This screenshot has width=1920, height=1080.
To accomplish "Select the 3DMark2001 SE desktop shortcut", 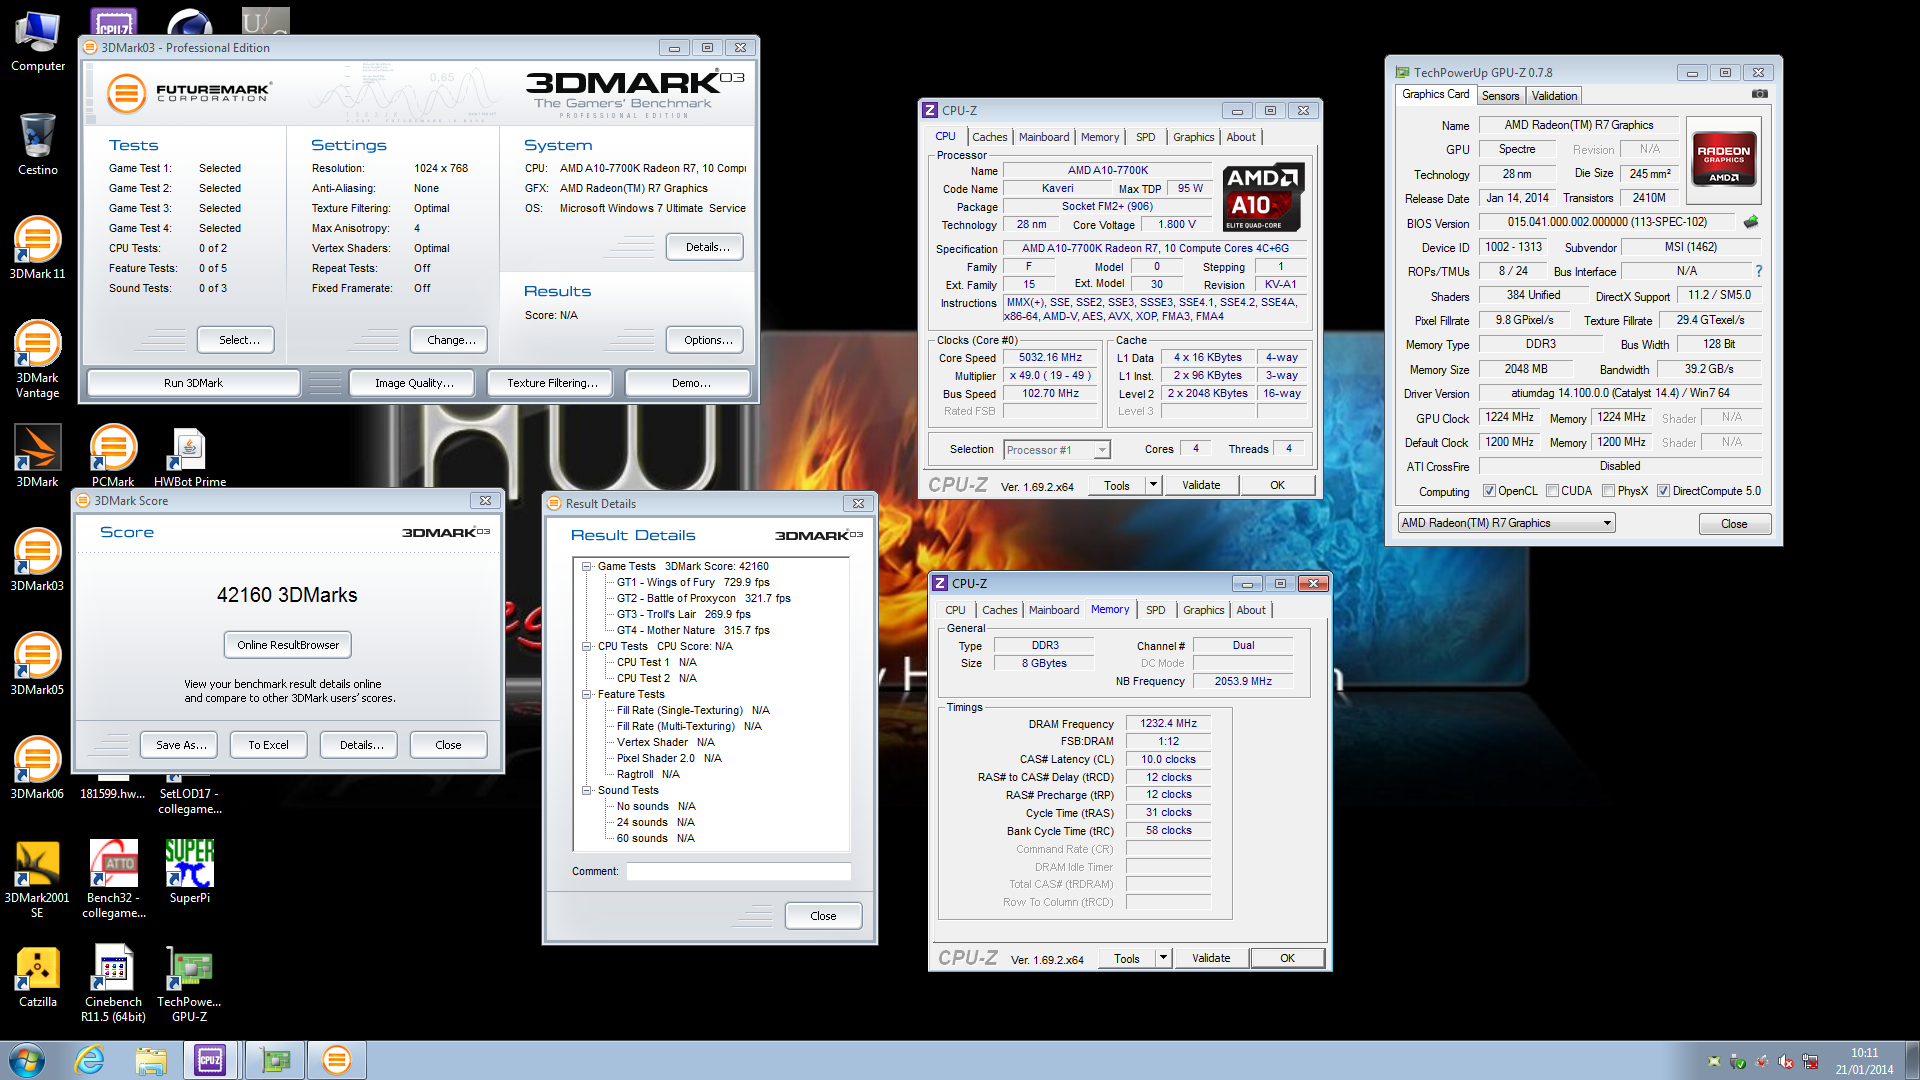I will (38, 879).
